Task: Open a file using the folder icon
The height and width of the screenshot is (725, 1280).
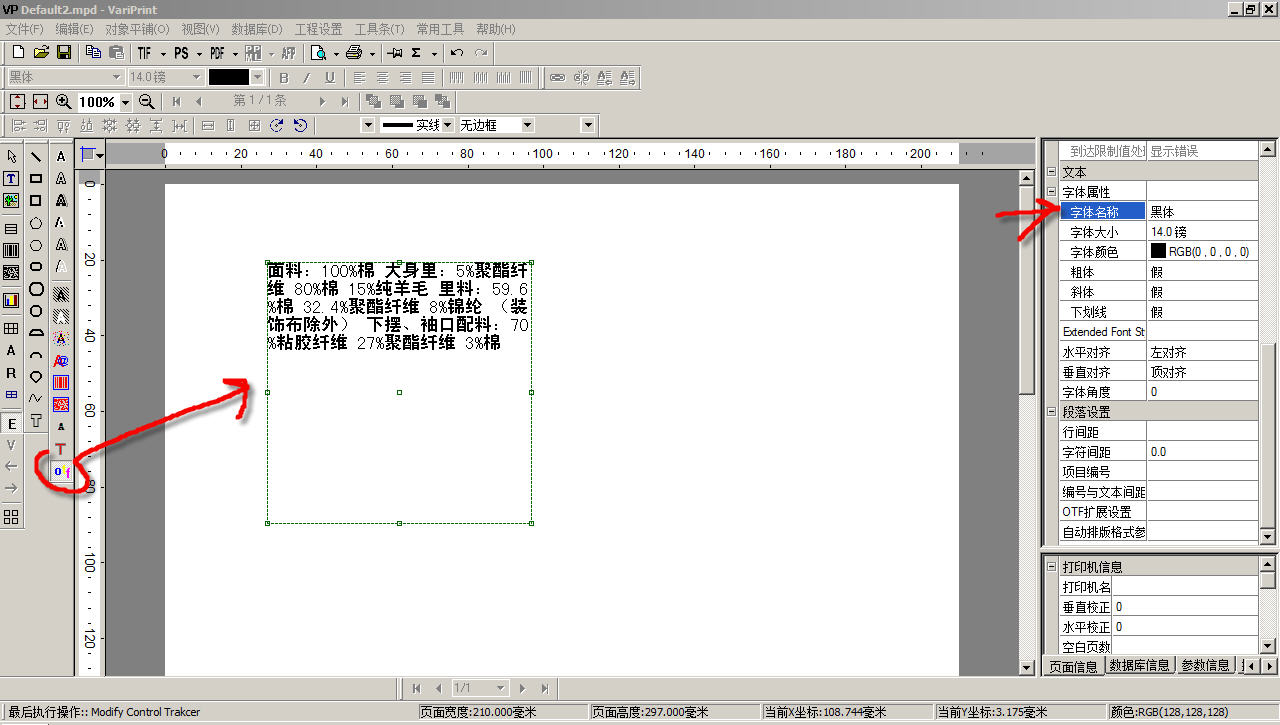Action: point(41,53)
